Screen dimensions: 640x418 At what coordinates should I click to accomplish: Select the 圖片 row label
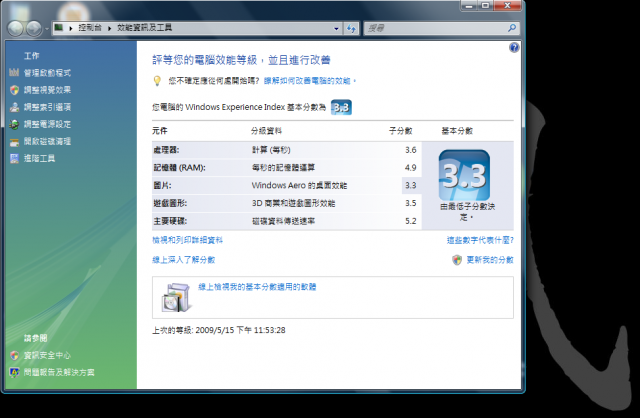click(x=162, y=185)
